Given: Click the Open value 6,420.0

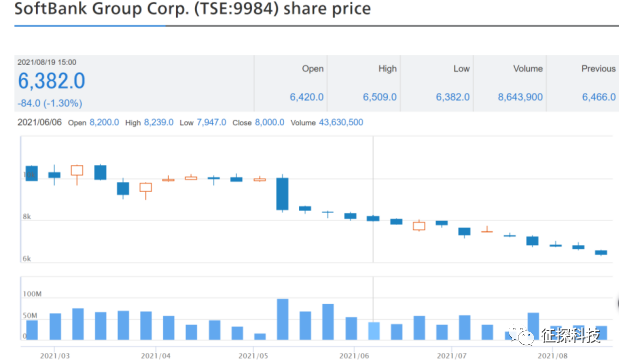Looking at the screenshot, I should (306, 97).
